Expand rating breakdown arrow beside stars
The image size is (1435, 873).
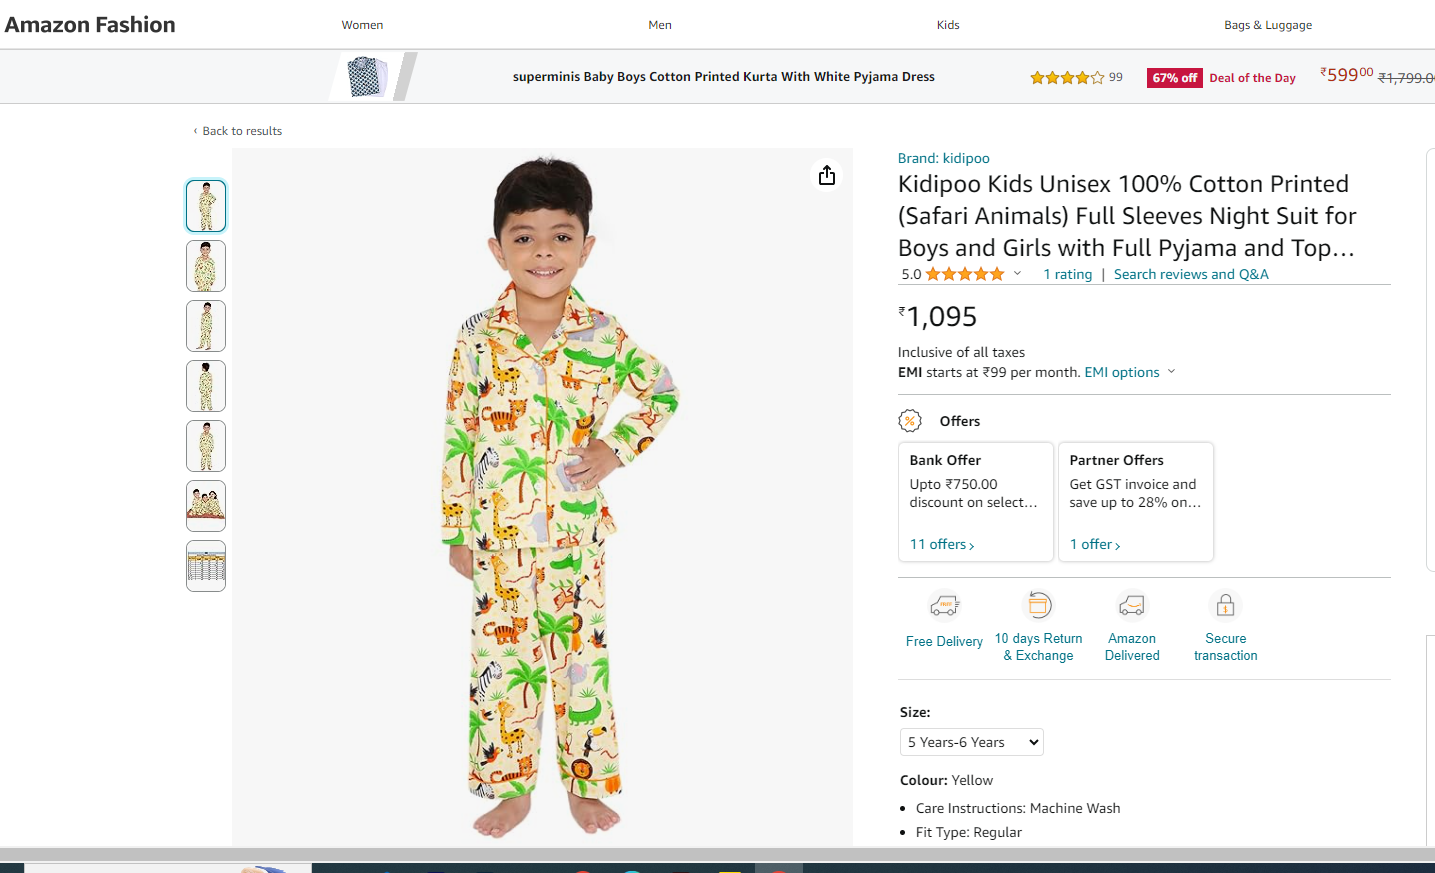[x=1017, y=274]
